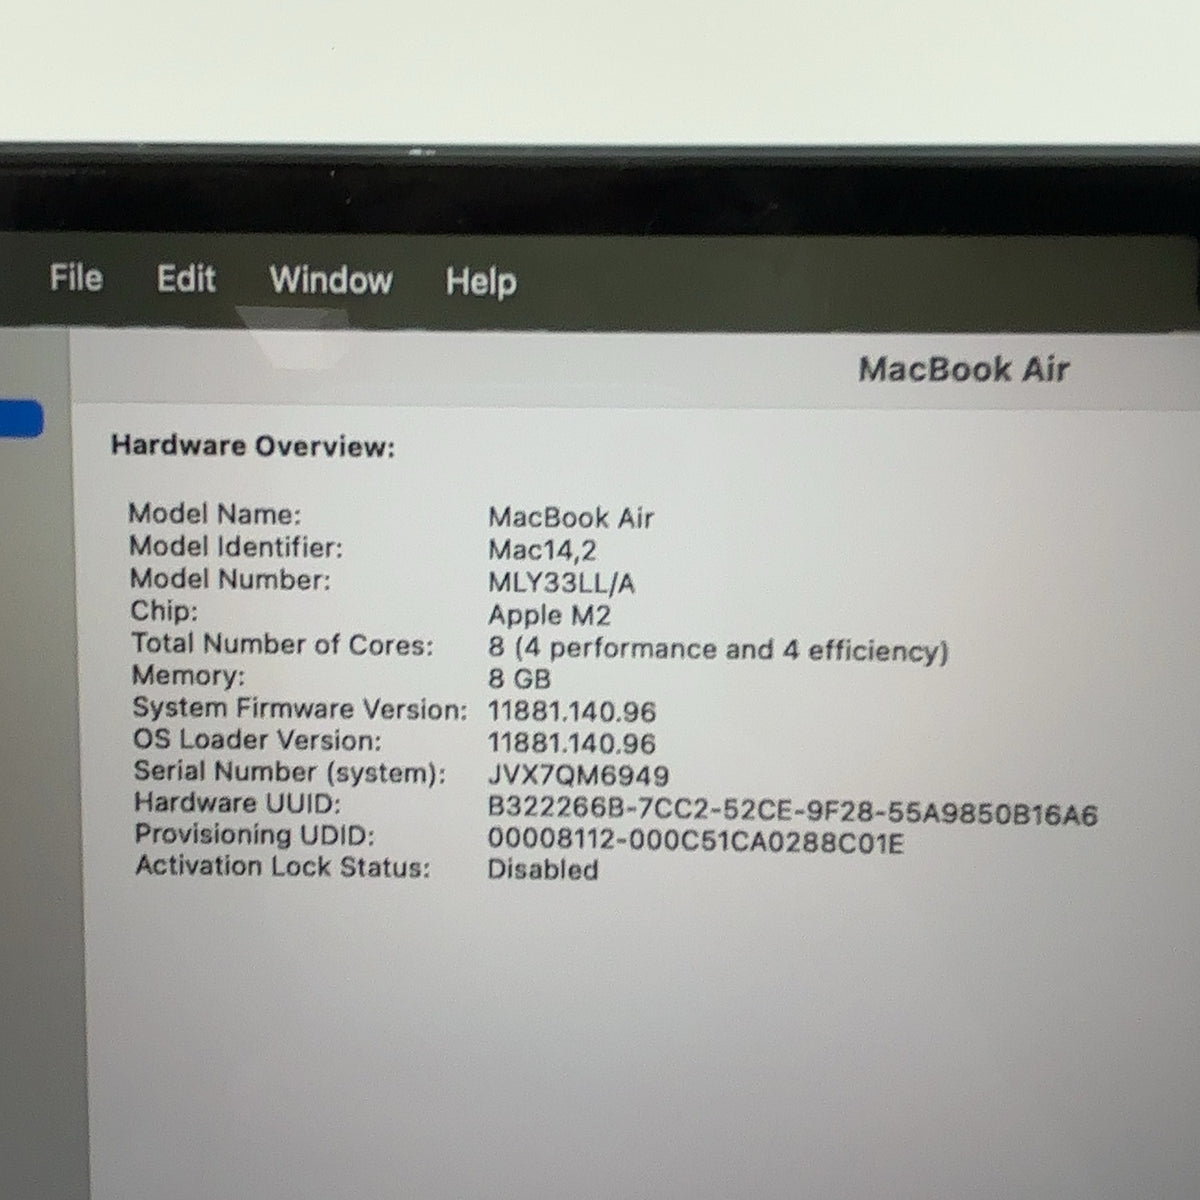This screenshot has width=1200, height=1200.
Task: Select the Hardware UUID value B322266B-7CC2
Action: click(792, 812)
